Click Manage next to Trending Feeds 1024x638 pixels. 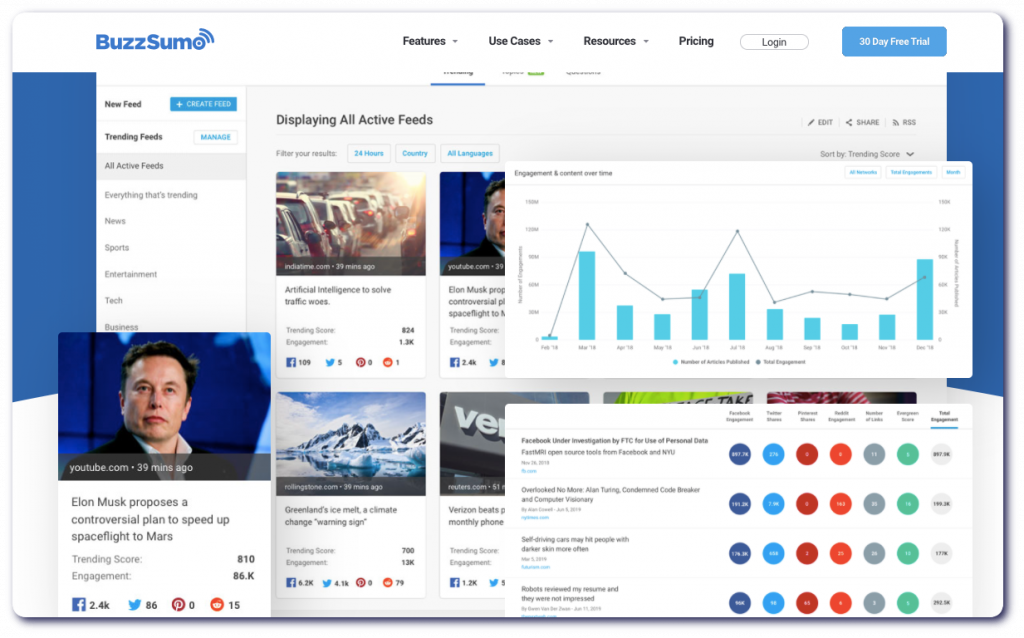pos(216,137)
